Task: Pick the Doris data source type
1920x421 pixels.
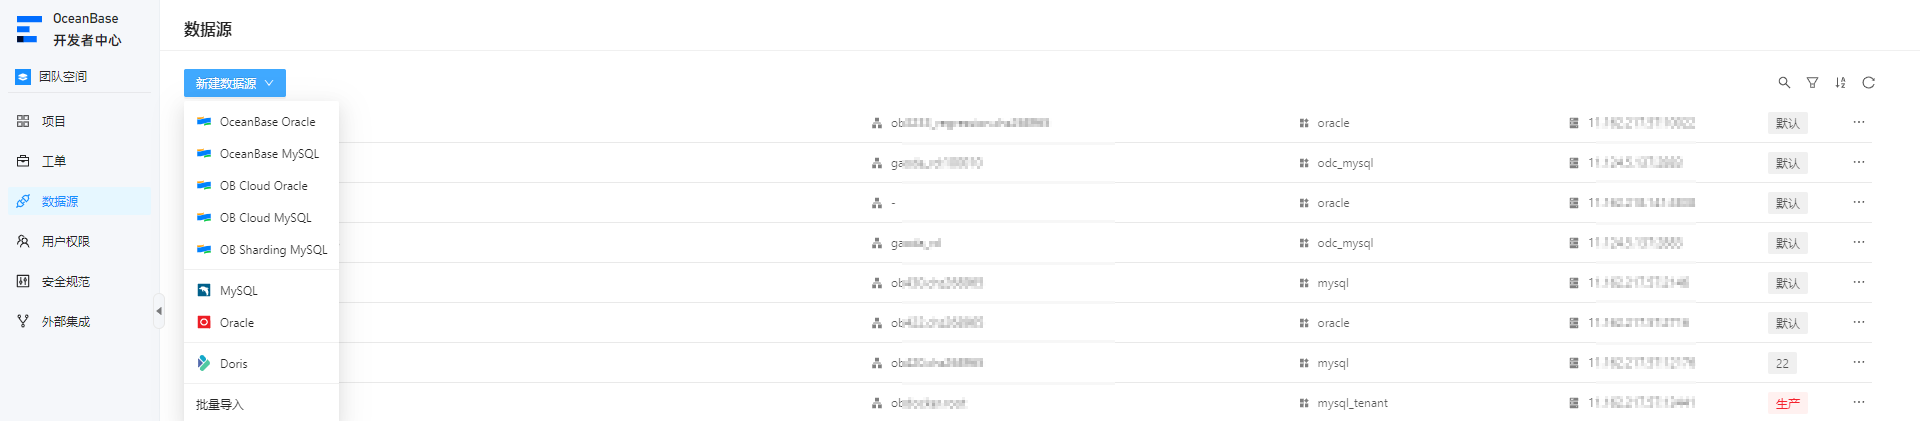Action: tap(261, 363)
